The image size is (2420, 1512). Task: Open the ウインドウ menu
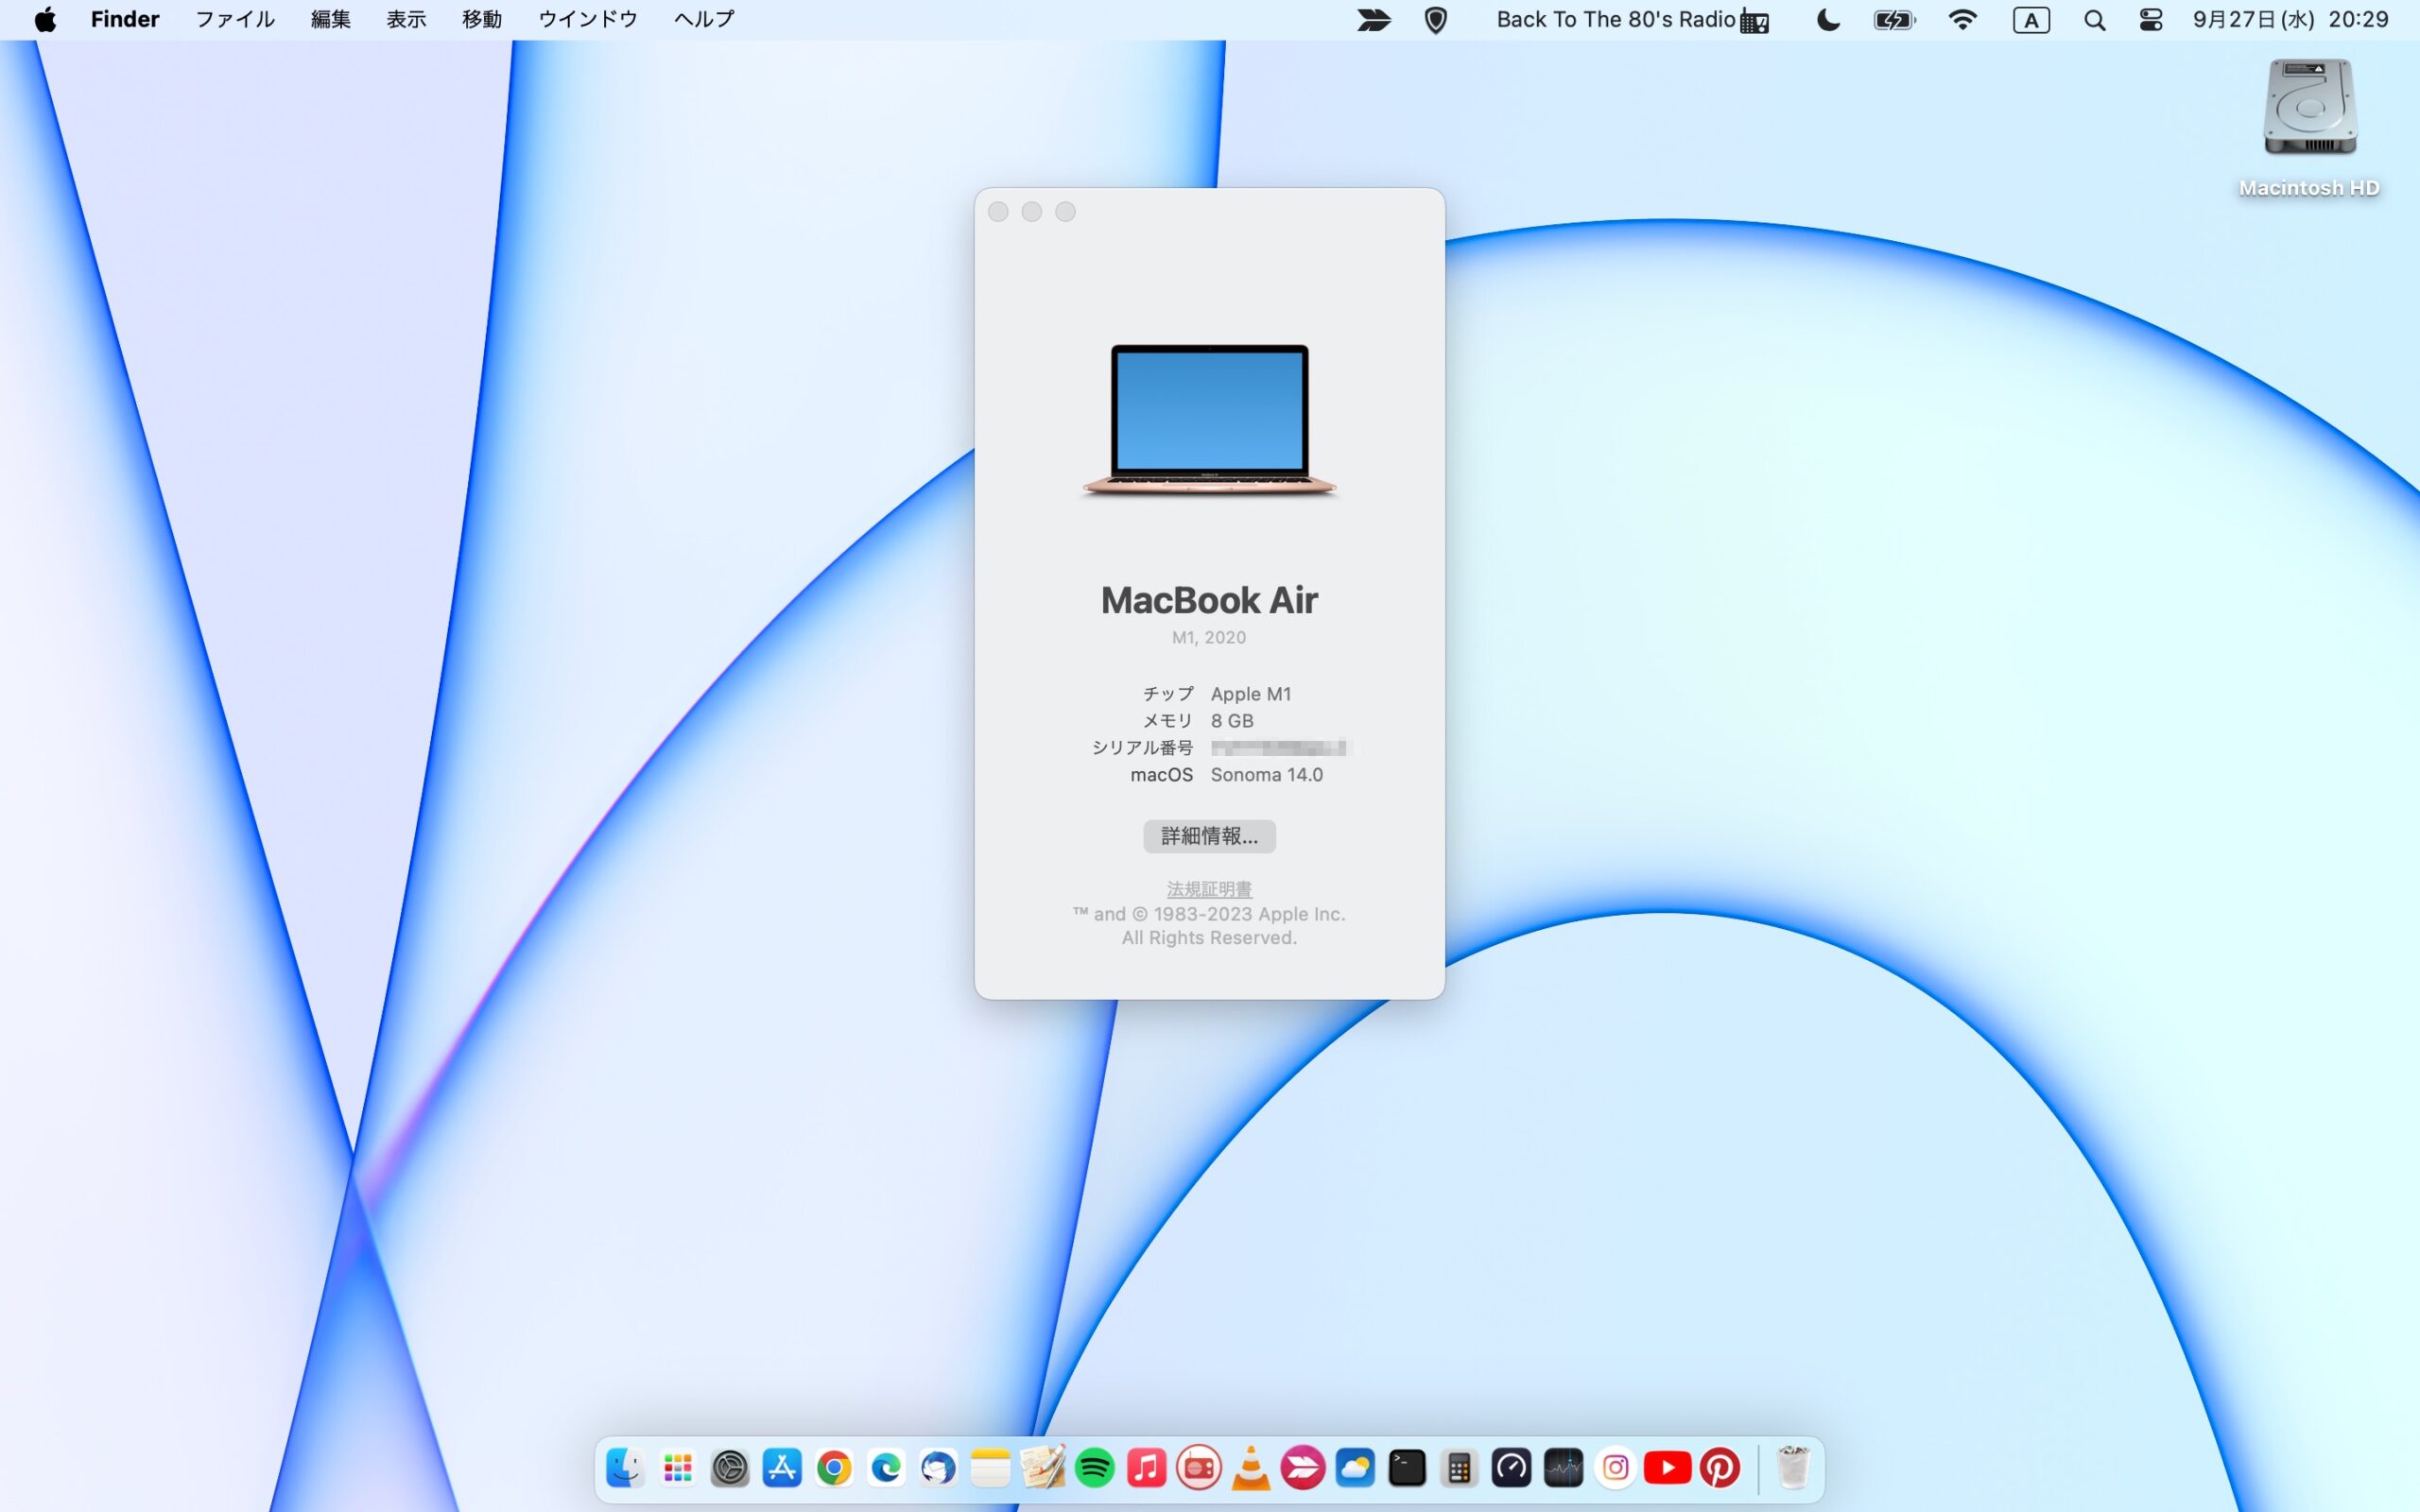click(x=588, y=20)
